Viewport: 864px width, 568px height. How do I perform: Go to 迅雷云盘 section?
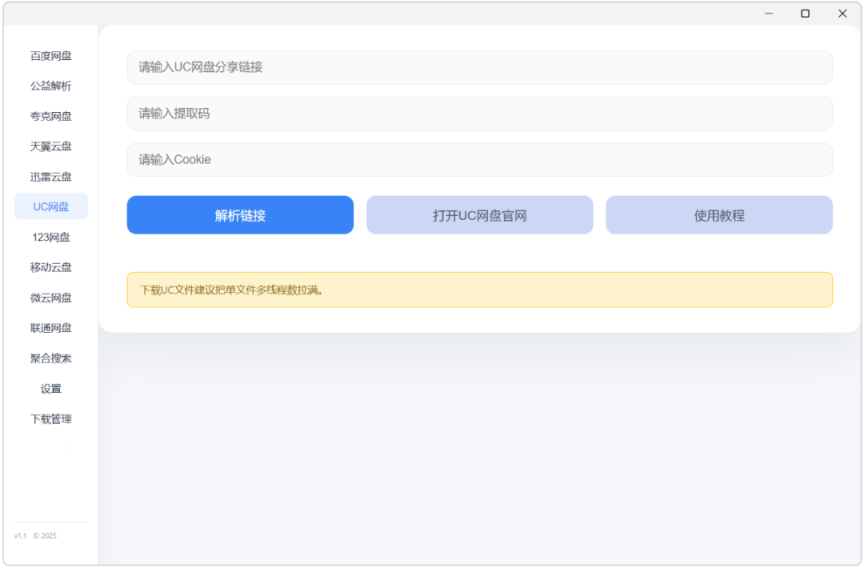[51, 177]
